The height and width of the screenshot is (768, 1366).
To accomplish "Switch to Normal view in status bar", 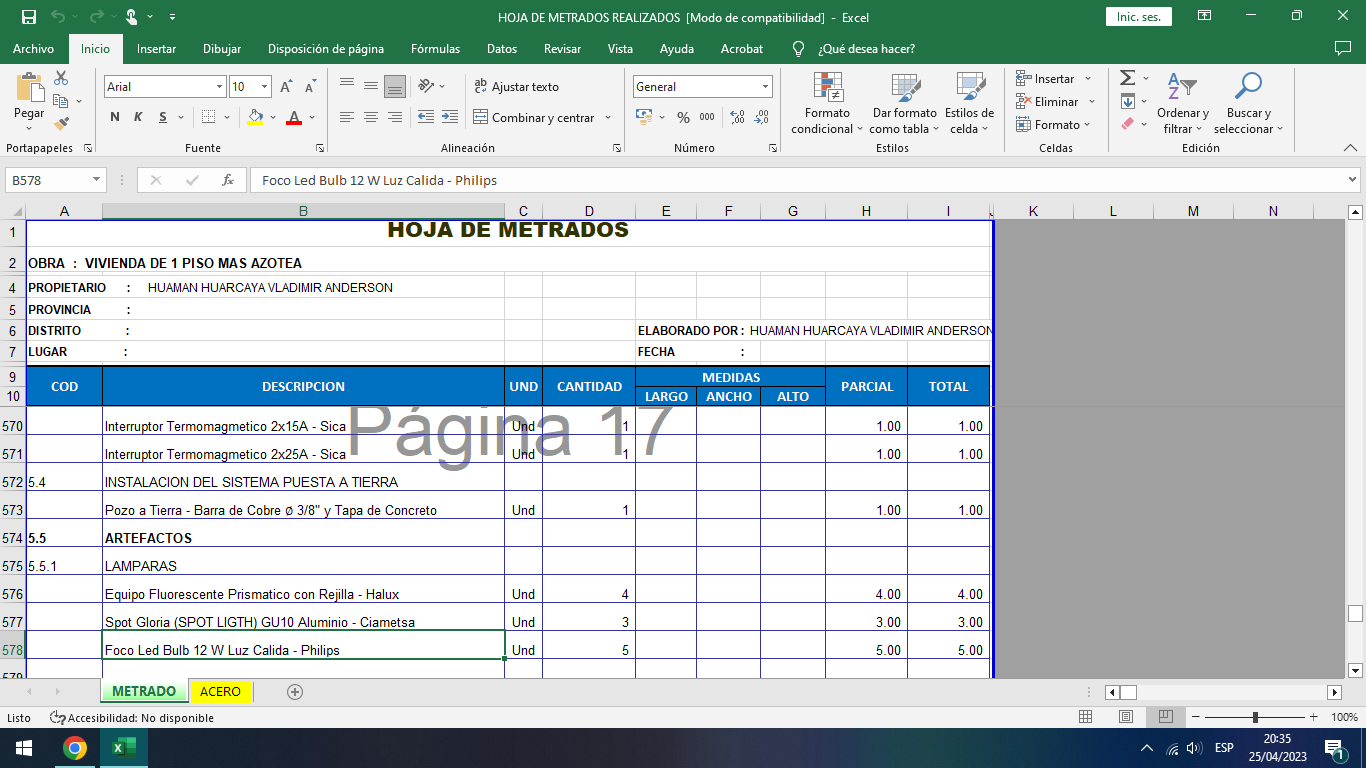I will (1086, 717).
